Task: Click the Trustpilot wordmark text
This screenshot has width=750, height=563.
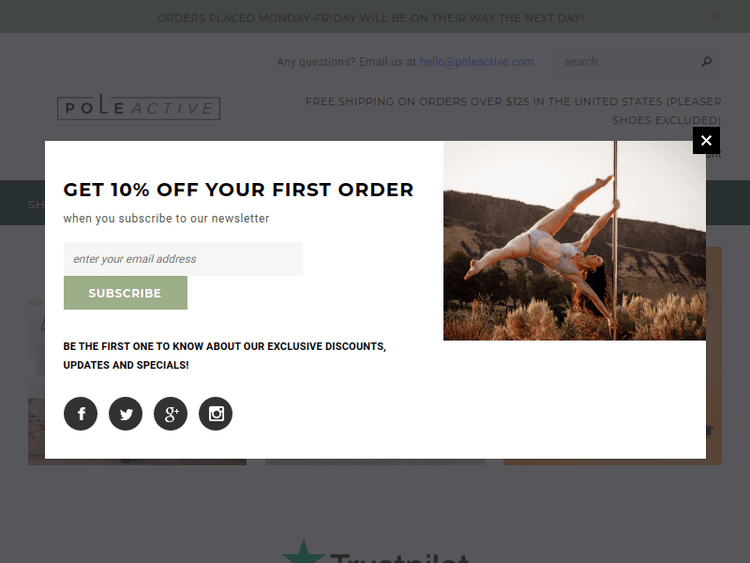Action: click(x=399, y=558)
